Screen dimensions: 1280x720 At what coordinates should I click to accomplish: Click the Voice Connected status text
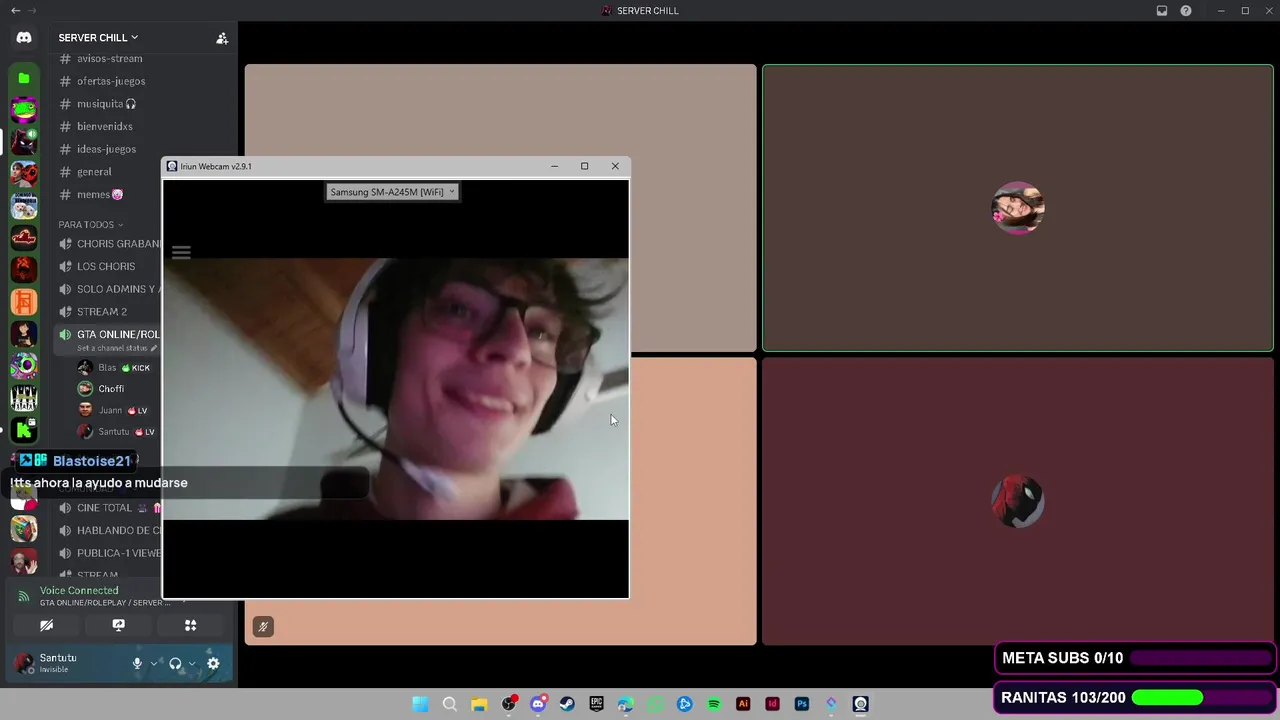coord(79,591)
